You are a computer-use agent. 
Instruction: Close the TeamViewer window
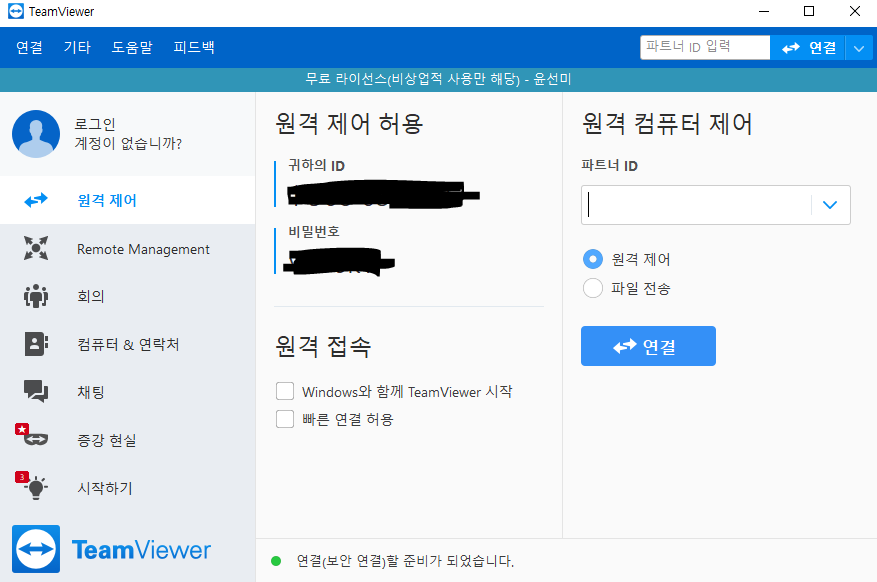point(855,11)
